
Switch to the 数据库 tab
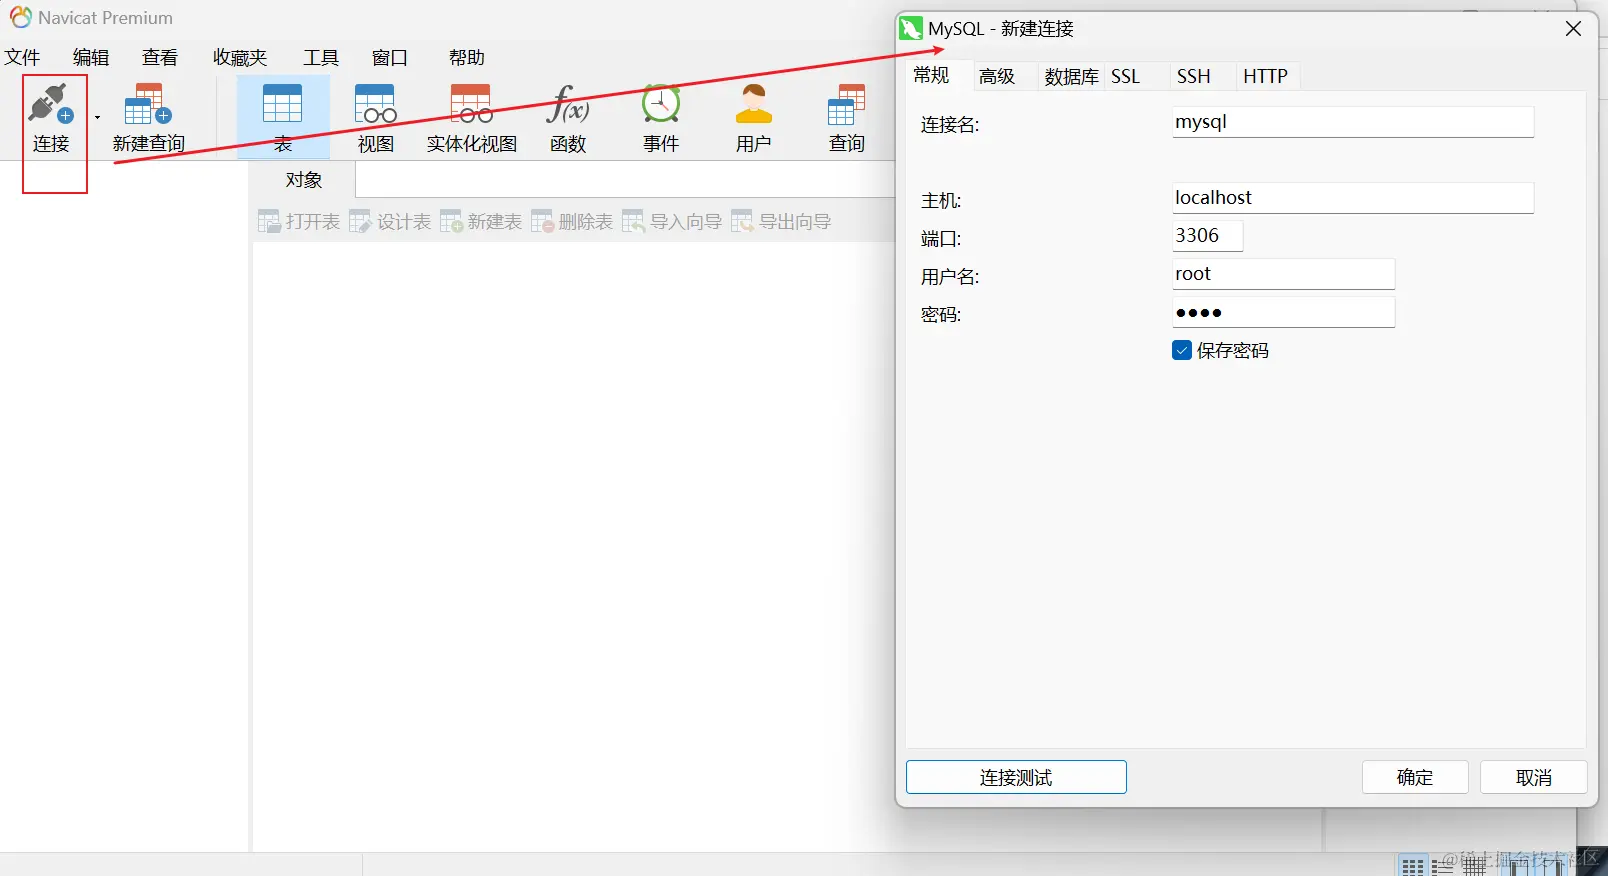[x=1071, y=76]
